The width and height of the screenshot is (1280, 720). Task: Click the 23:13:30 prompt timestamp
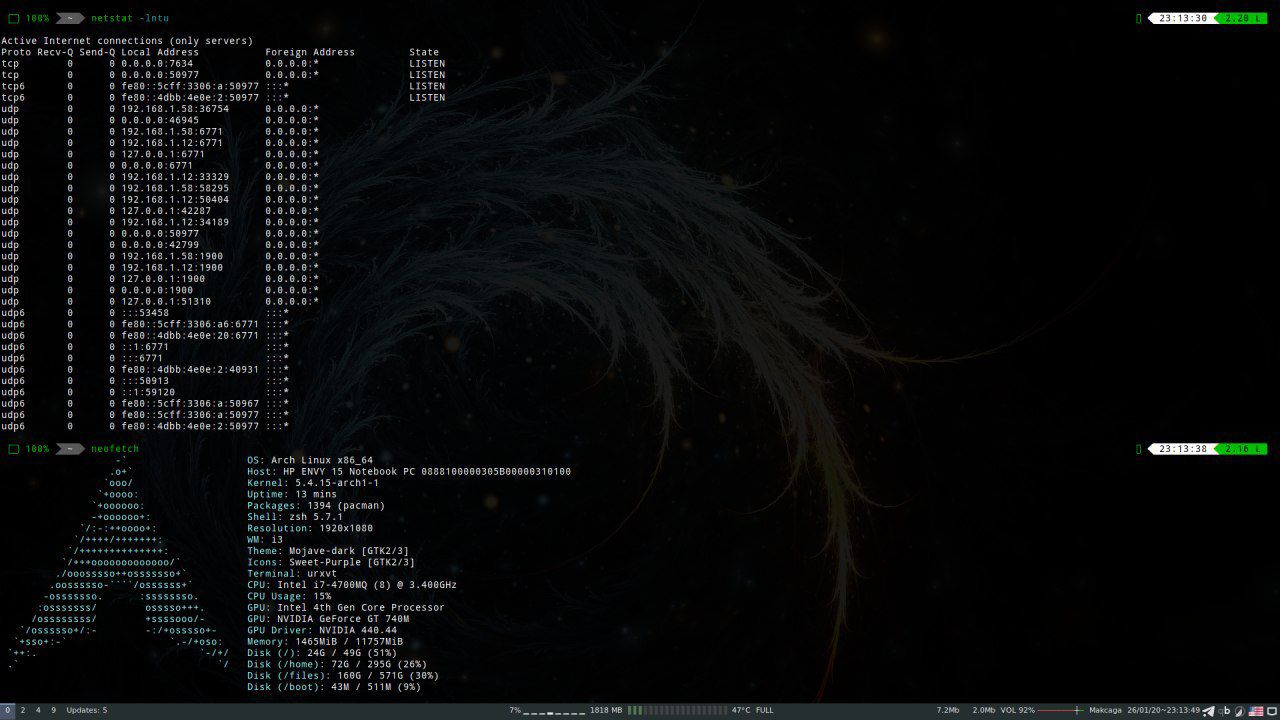[1183, 18]
